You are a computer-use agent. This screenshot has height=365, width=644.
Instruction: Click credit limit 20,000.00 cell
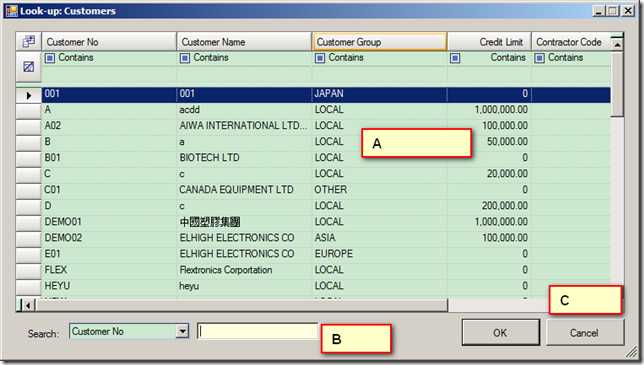(x=489, y=174)
